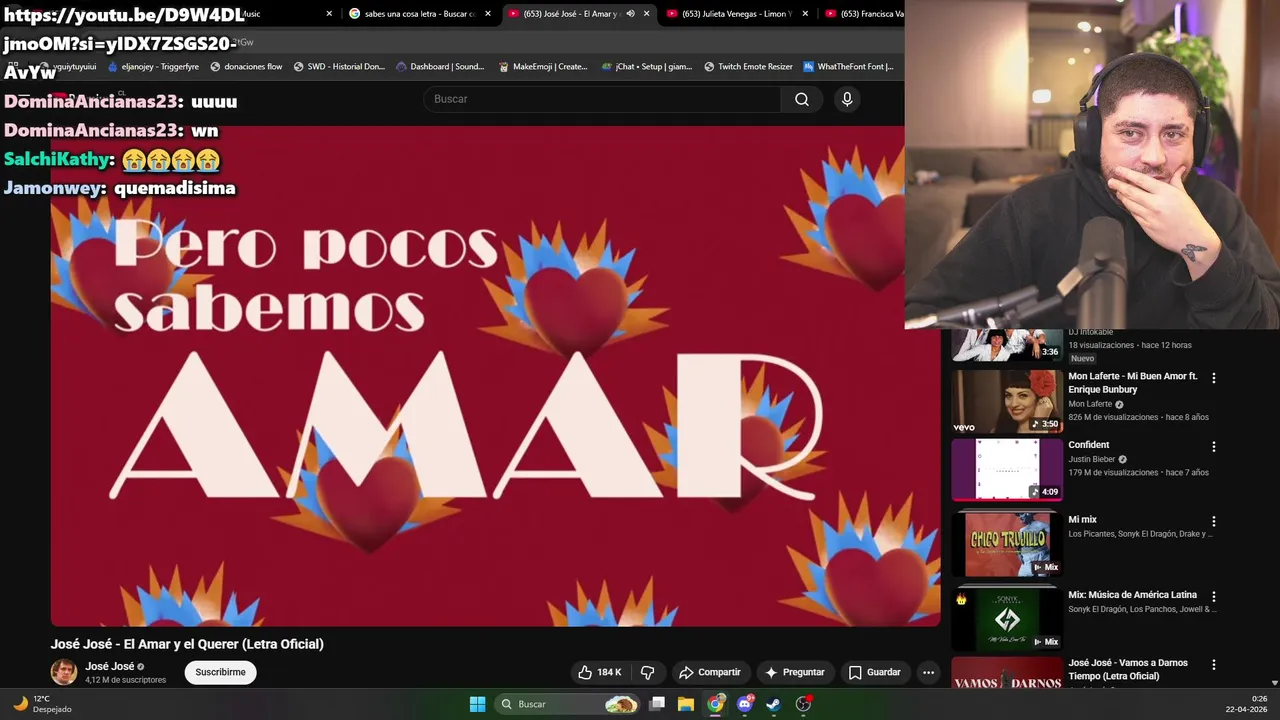Open Windows Start menu

[x=477, y=704]
